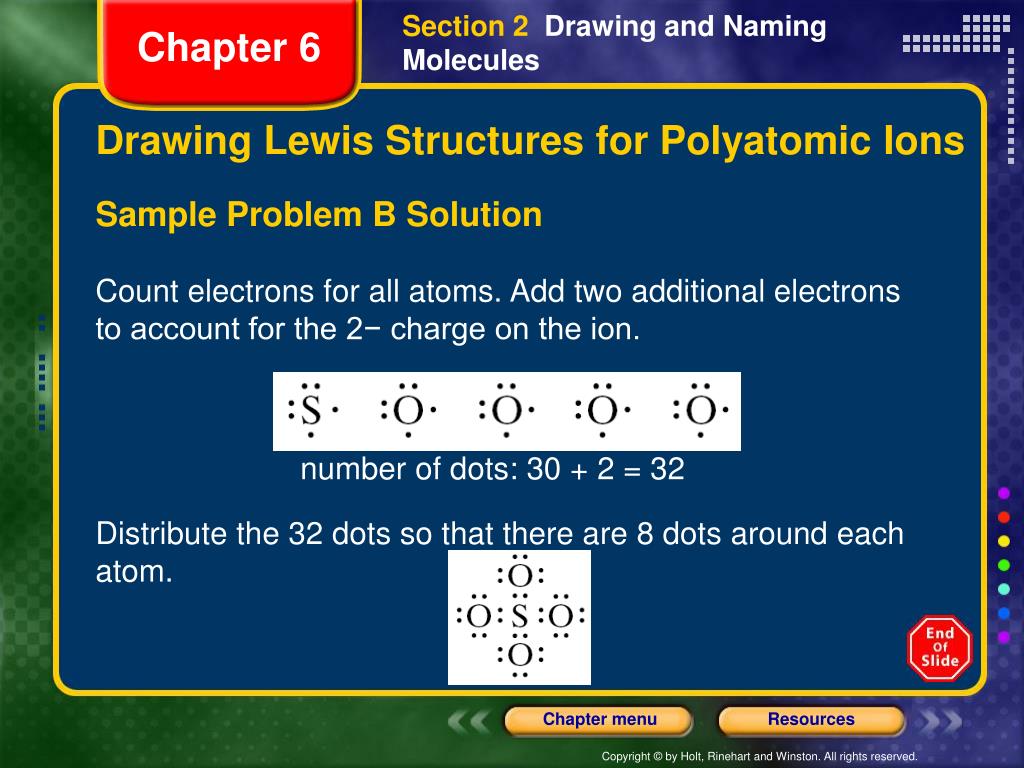Select the Sample Problem B Solution heading
This screenshot has width=1024, height=768.
click(319, 215)
